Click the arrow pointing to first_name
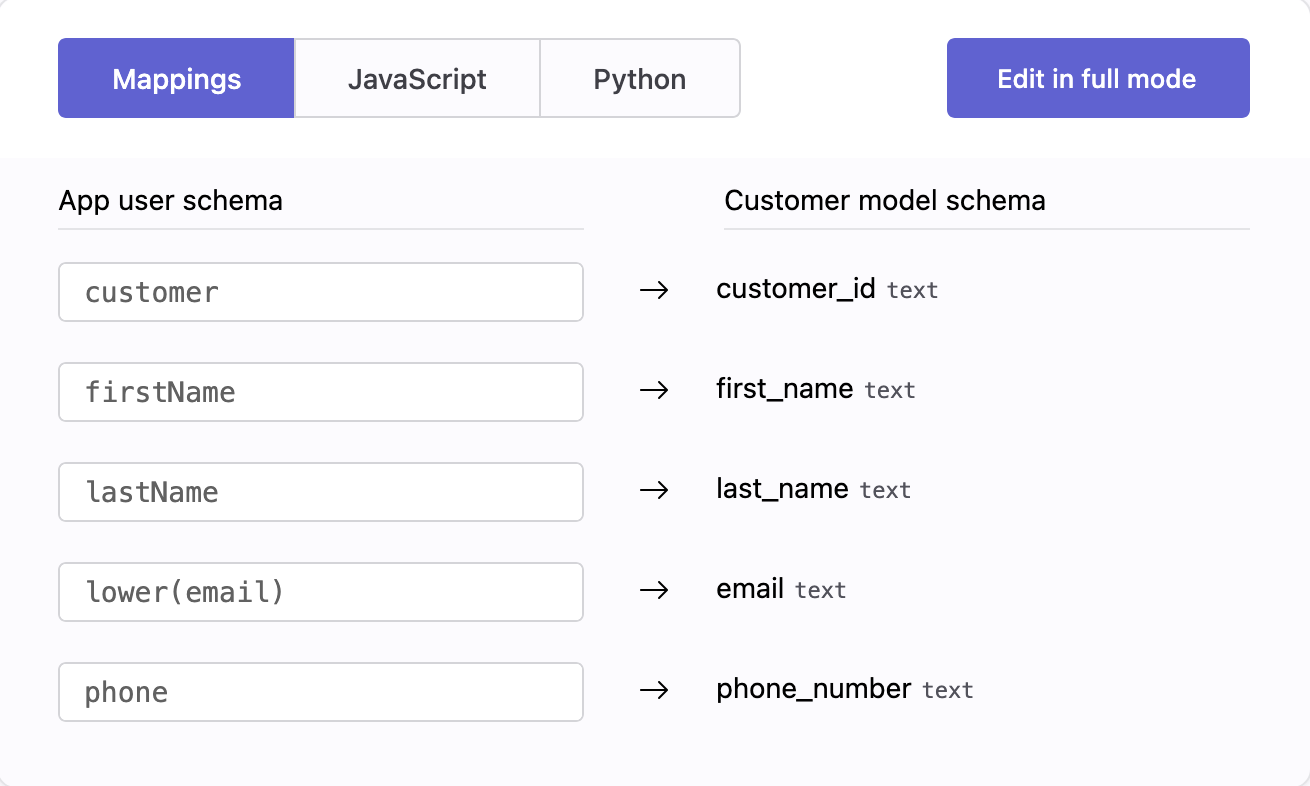The image size is (1310, 786). 653,391
